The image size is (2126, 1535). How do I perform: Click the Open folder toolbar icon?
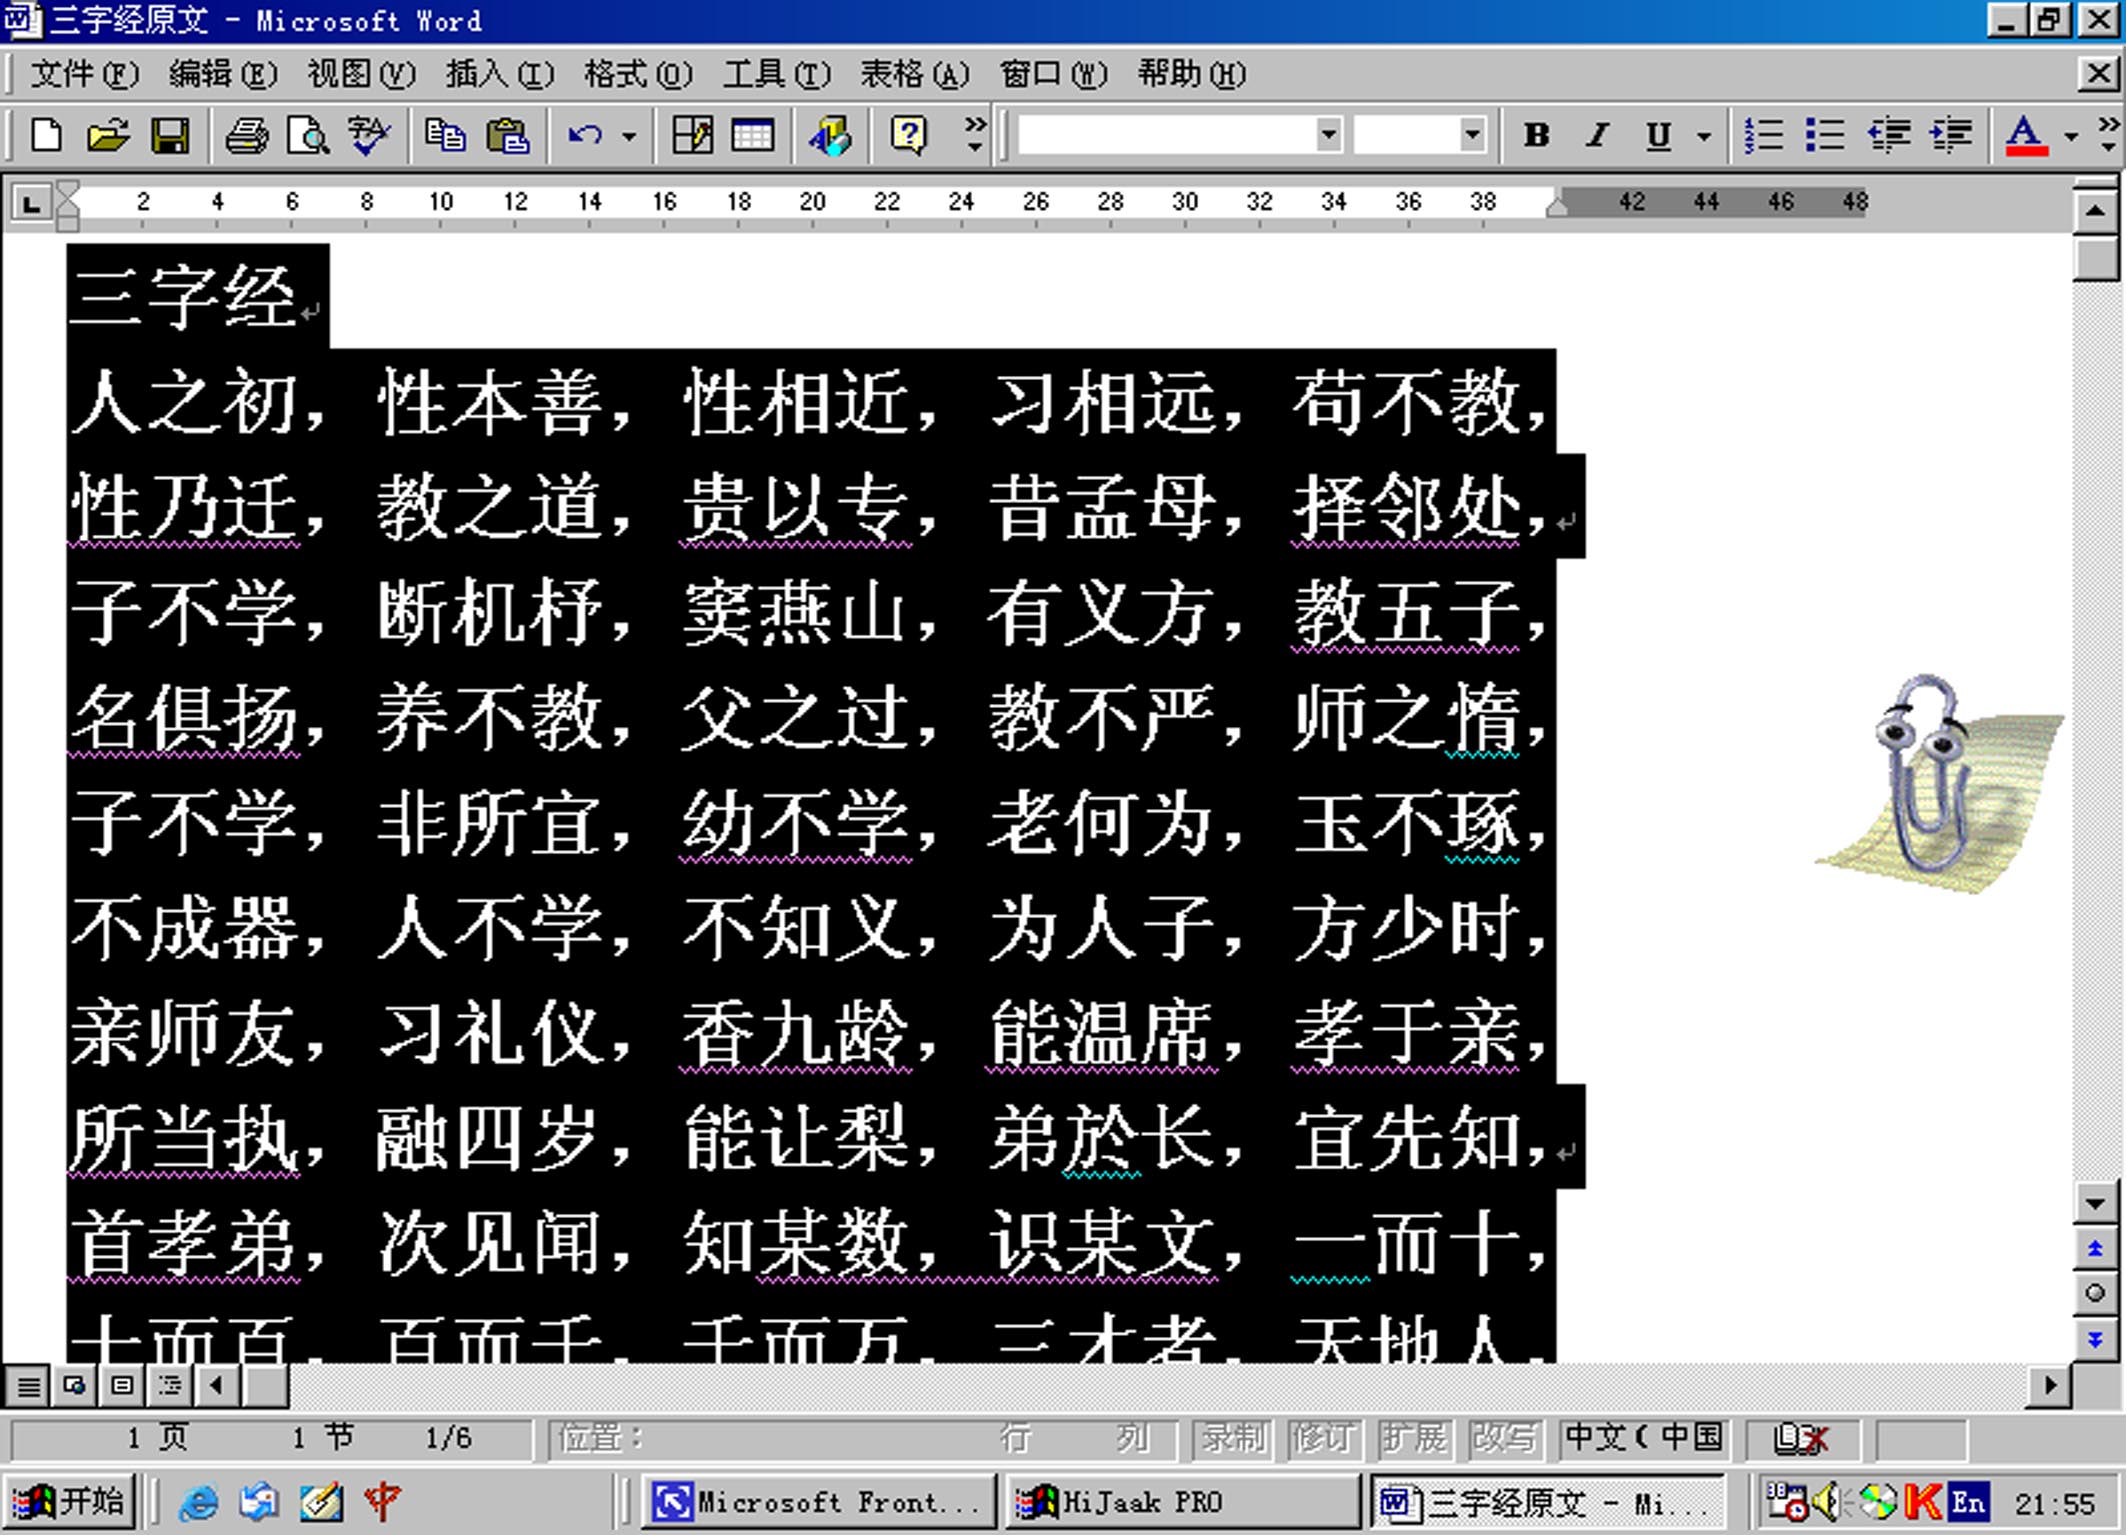click(x=108, y=135)
